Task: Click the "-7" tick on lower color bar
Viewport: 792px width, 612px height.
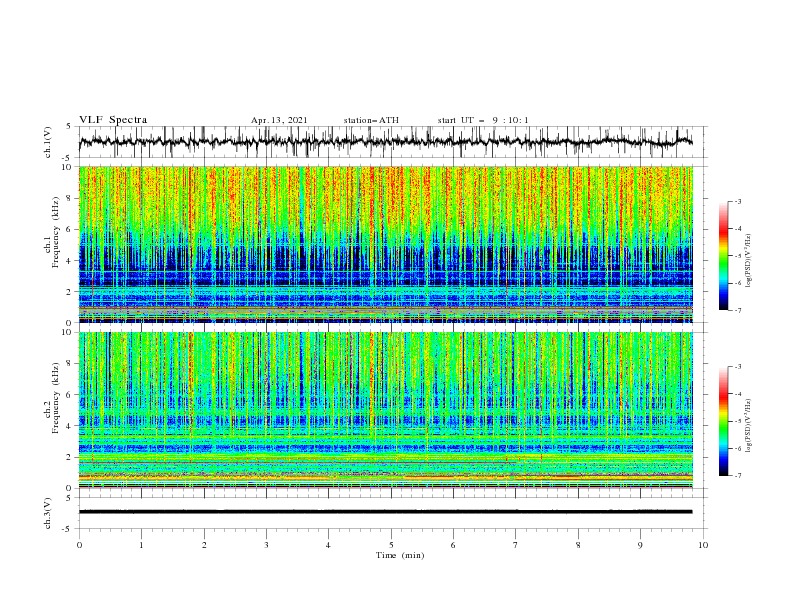Action: click(737, 476)
